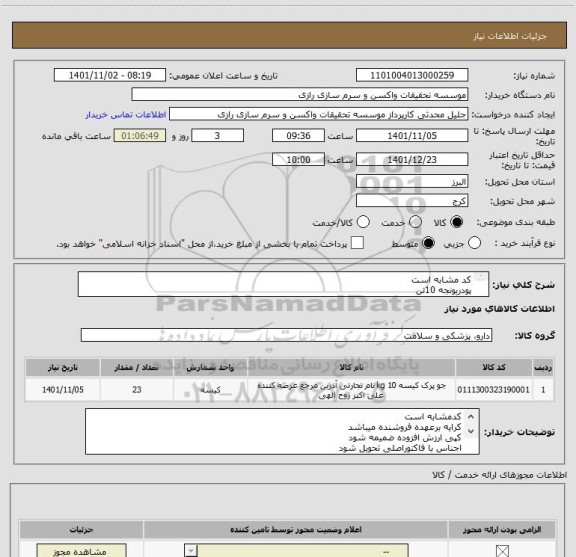576x557 pixels.
Task: Click the product code 011130323190001 cell
Action: click(x=494, y=390)
